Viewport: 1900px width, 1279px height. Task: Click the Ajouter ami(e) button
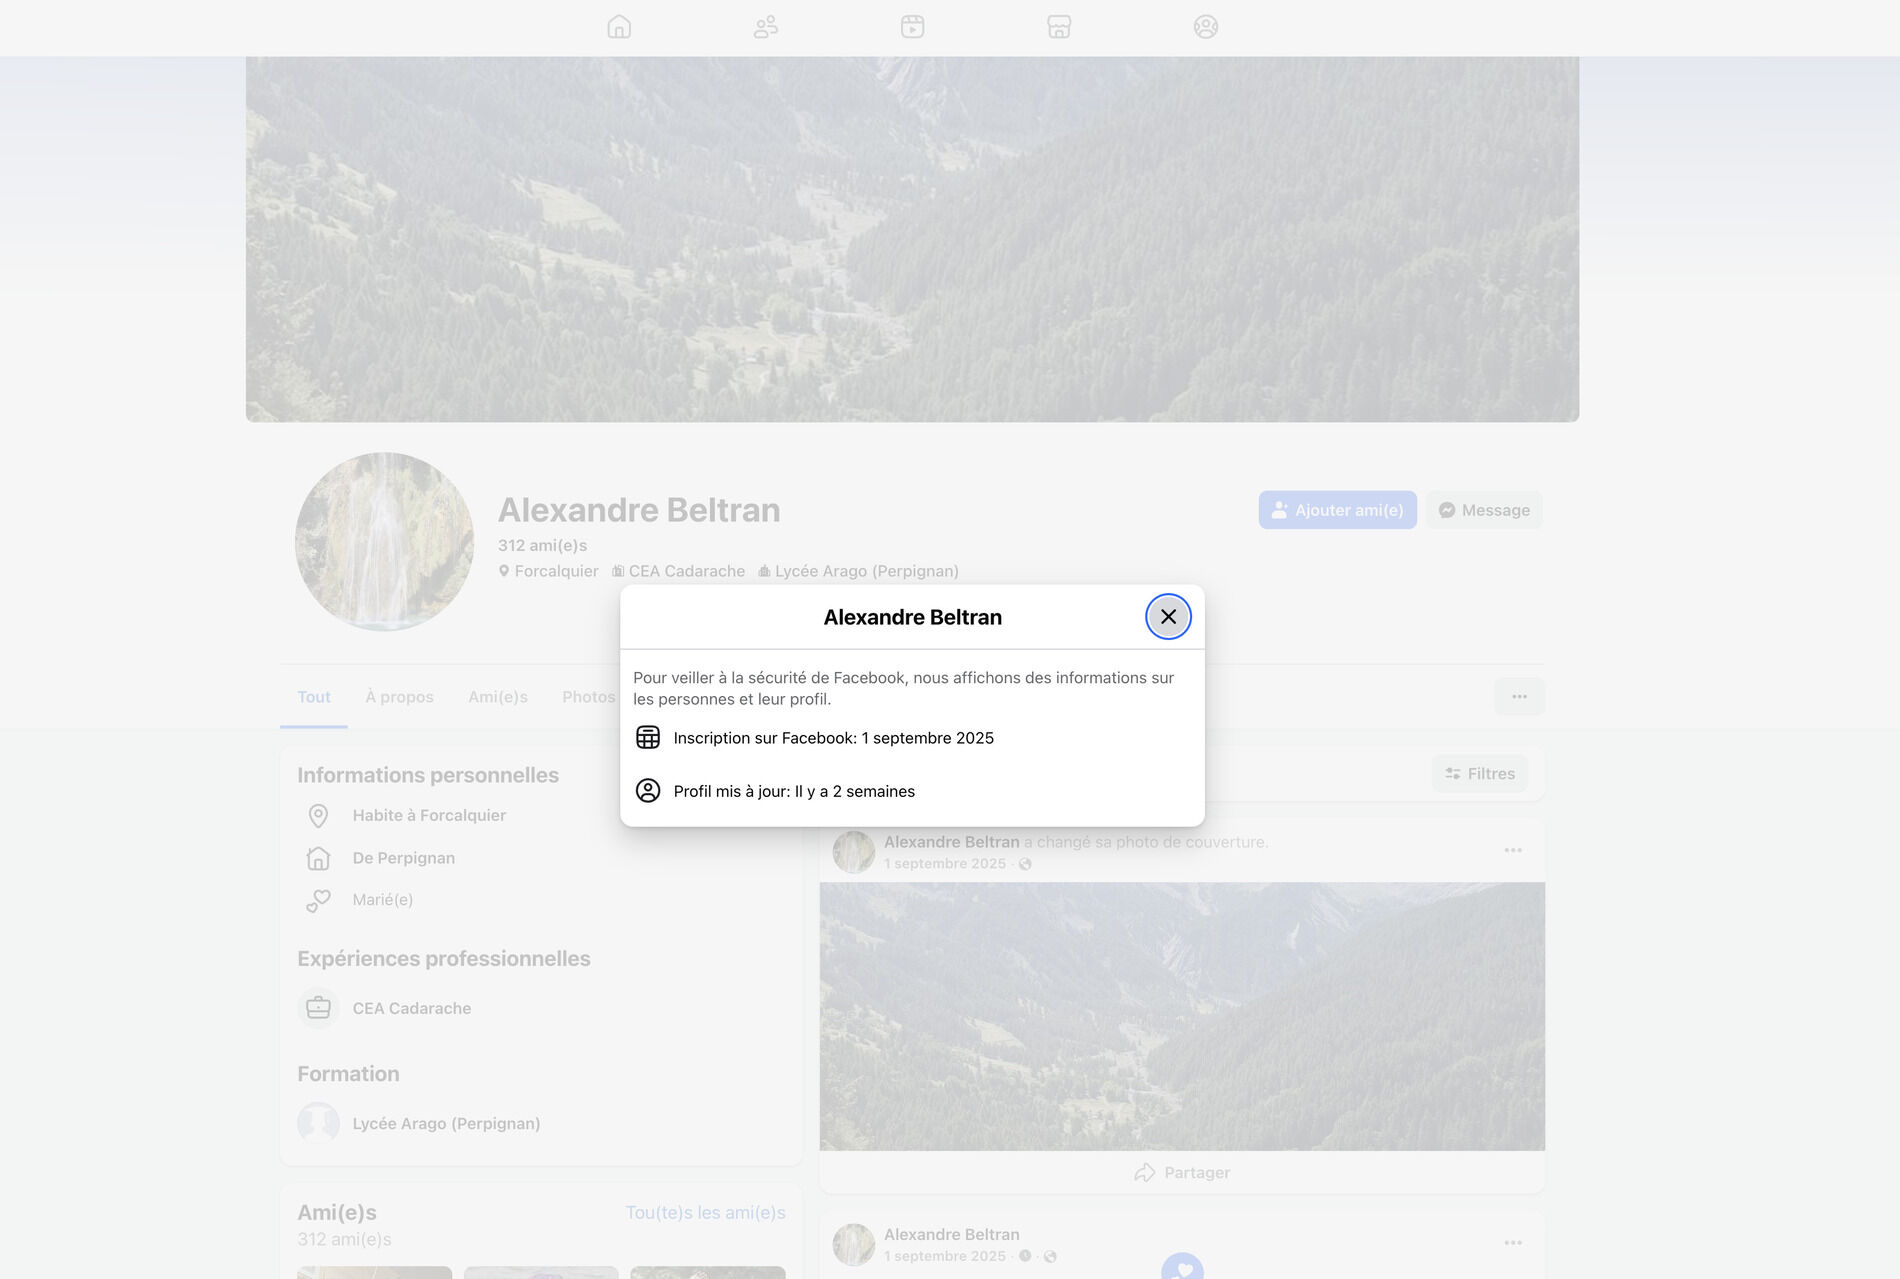pos(1337,510)
